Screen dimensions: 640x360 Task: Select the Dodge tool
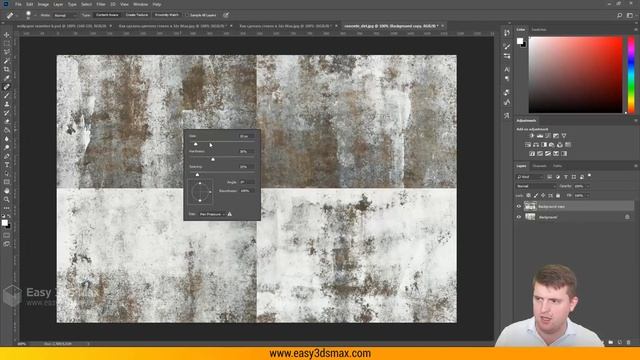click(7, 147)
